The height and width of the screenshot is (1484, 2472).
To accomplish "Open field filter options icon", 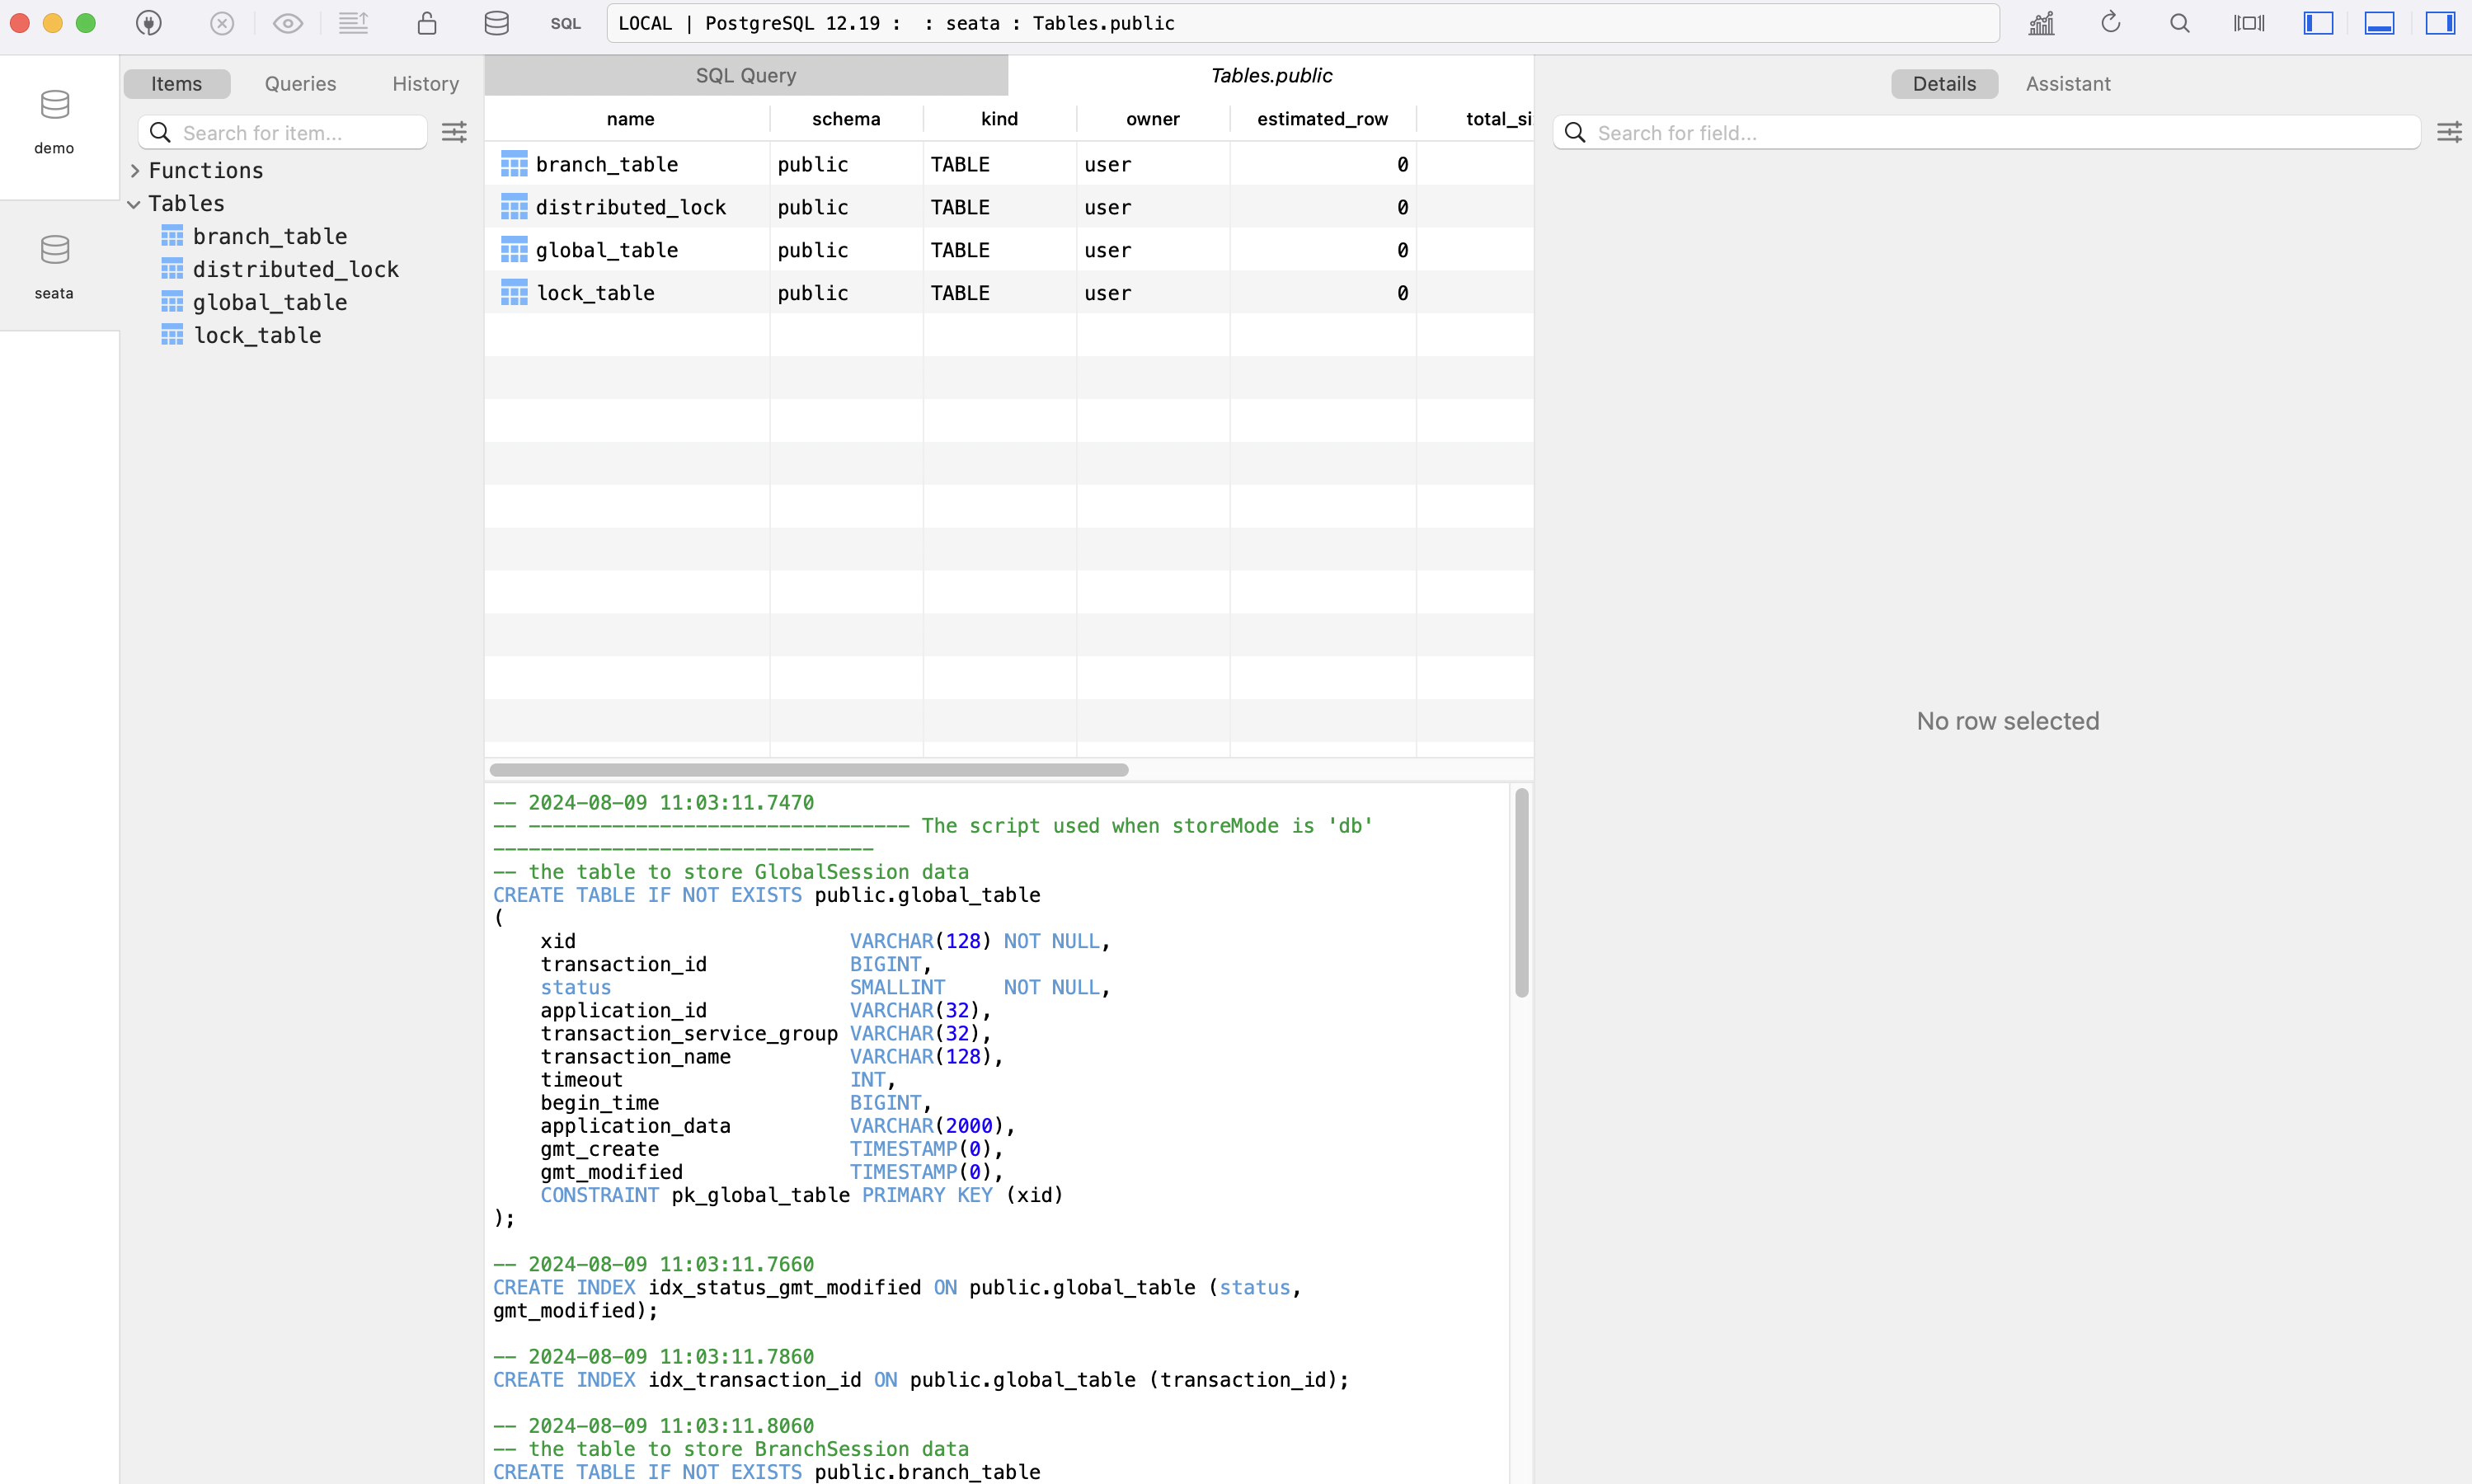I will [x=2449, y=132].
